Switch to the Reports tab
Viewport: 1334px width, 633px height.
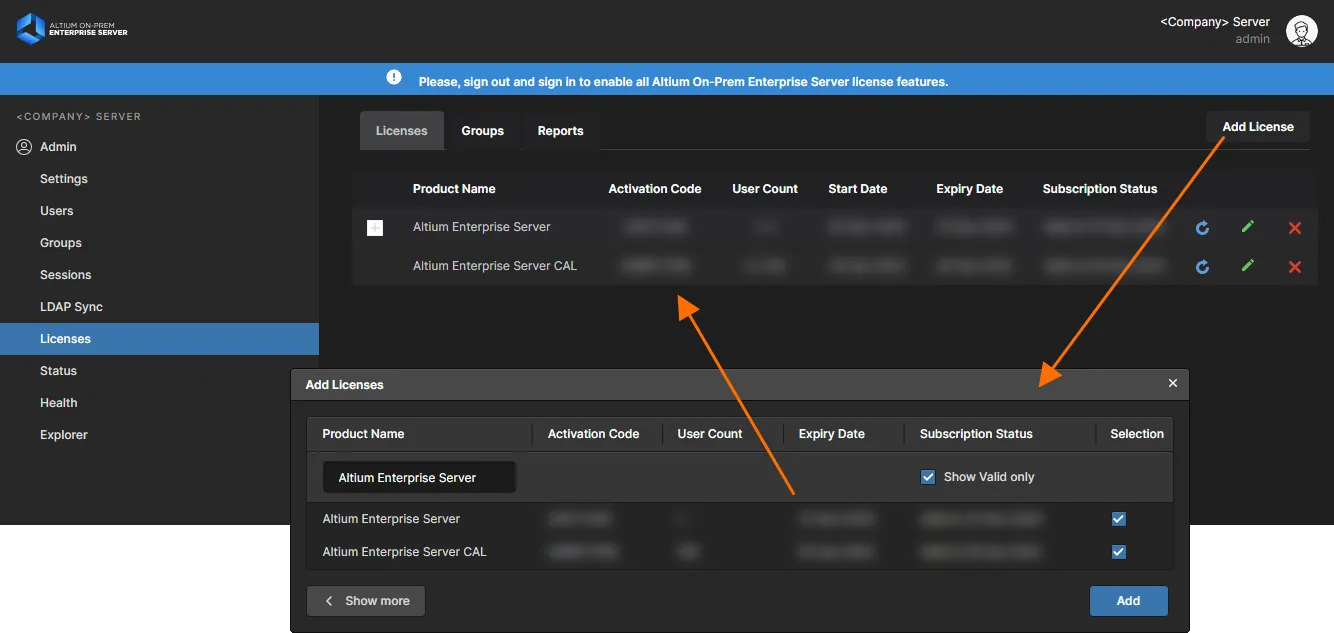(560, 131)
